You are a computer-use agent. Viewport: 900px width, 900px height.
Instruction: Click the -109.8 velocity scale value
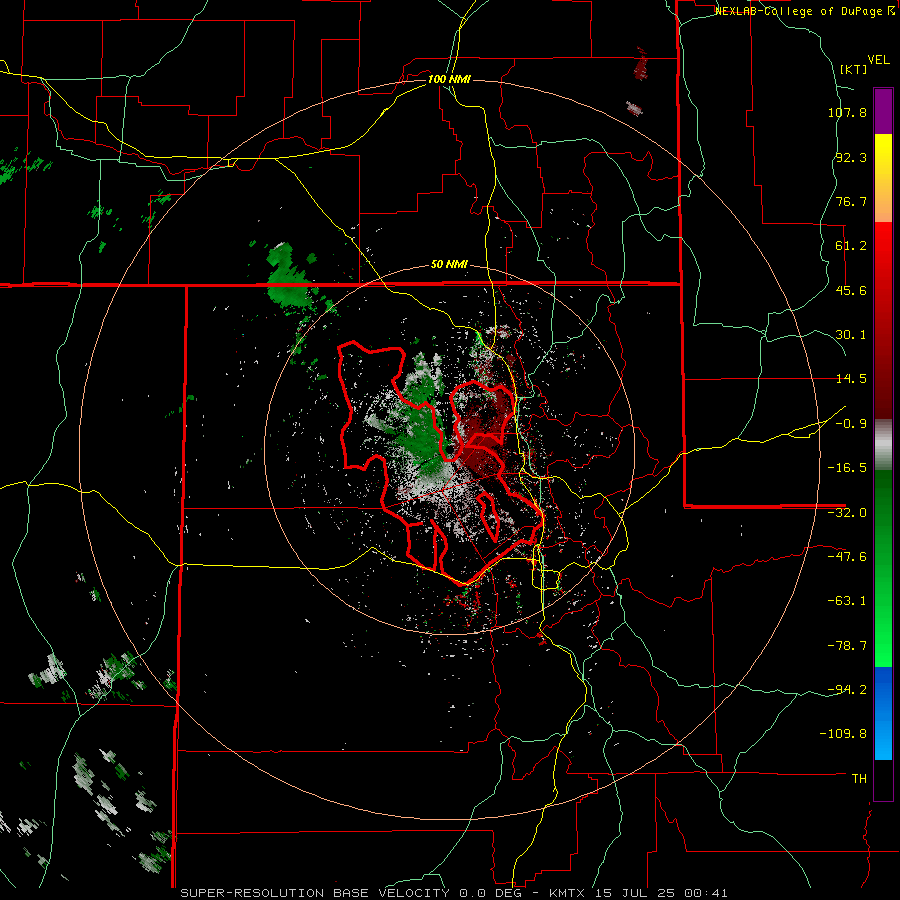[843, 734]
